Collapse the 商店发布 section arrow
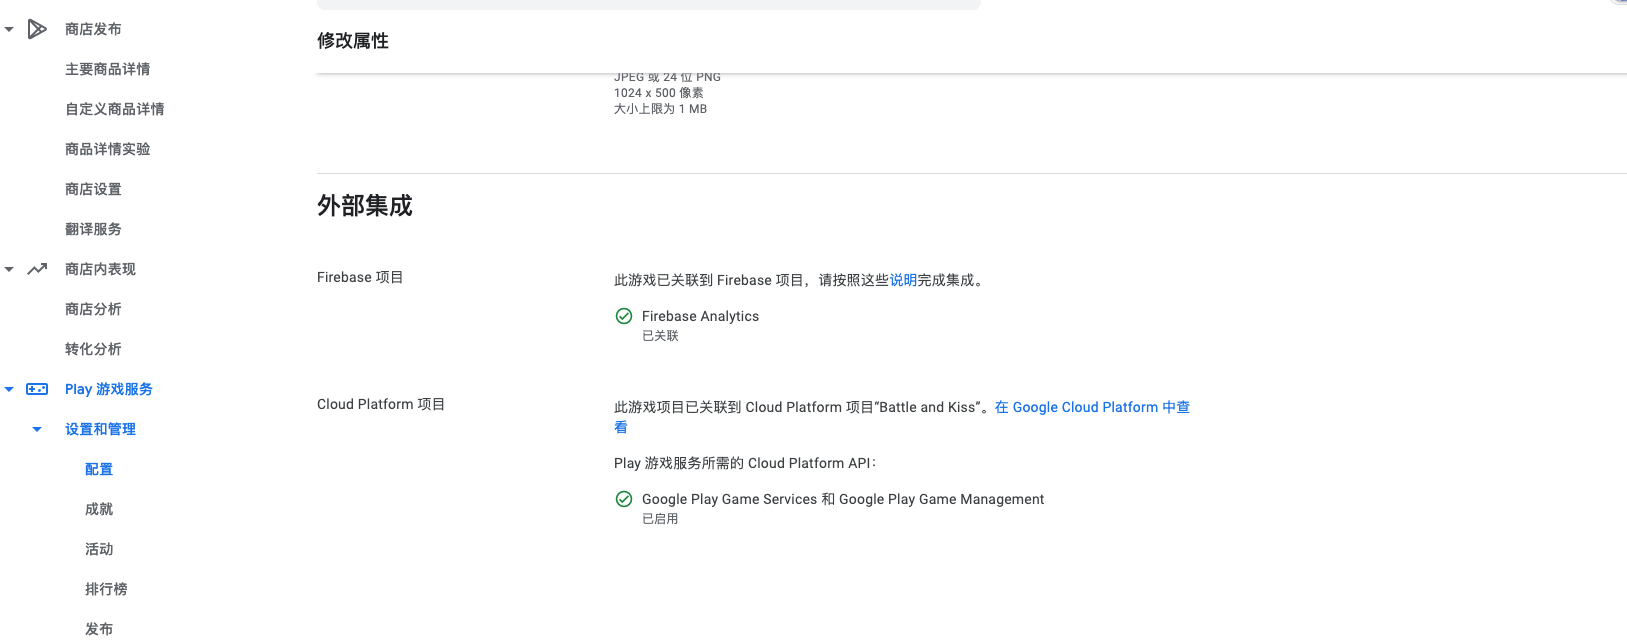Screen dimensions: 1627x640 9,29
